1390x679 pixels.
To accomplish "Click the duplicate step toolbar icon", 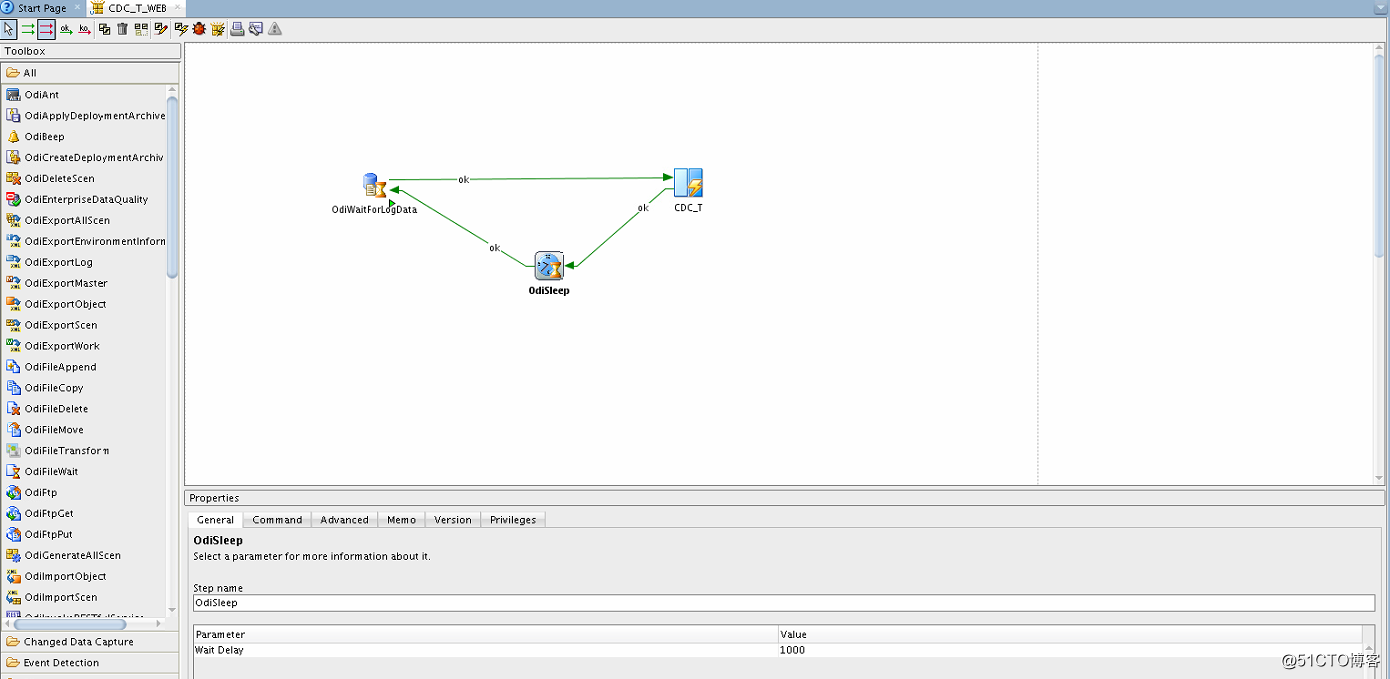I will (104, 29).
